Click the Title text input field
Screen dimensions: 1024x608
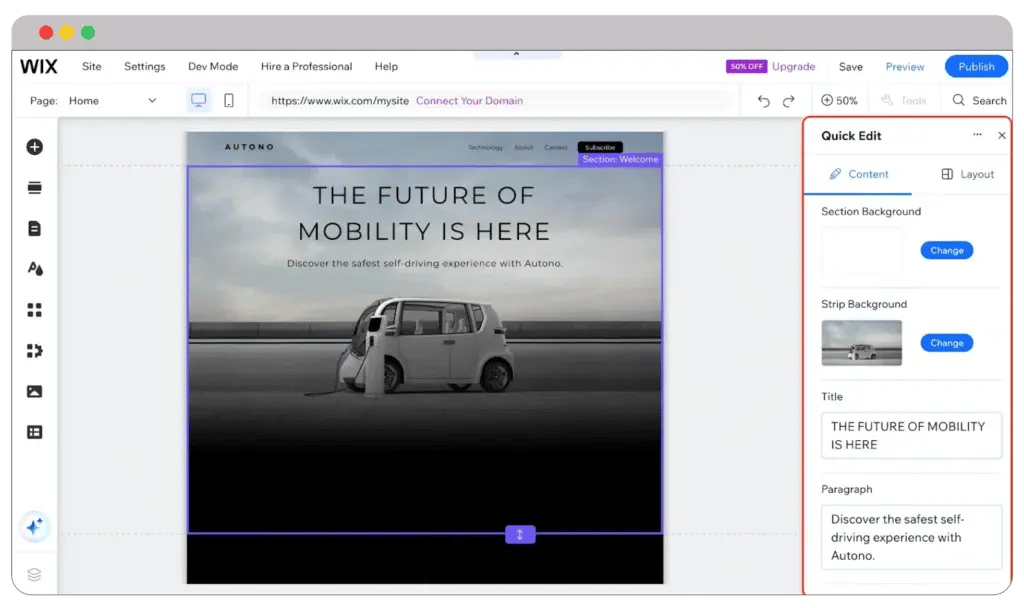tap(910, 435)
